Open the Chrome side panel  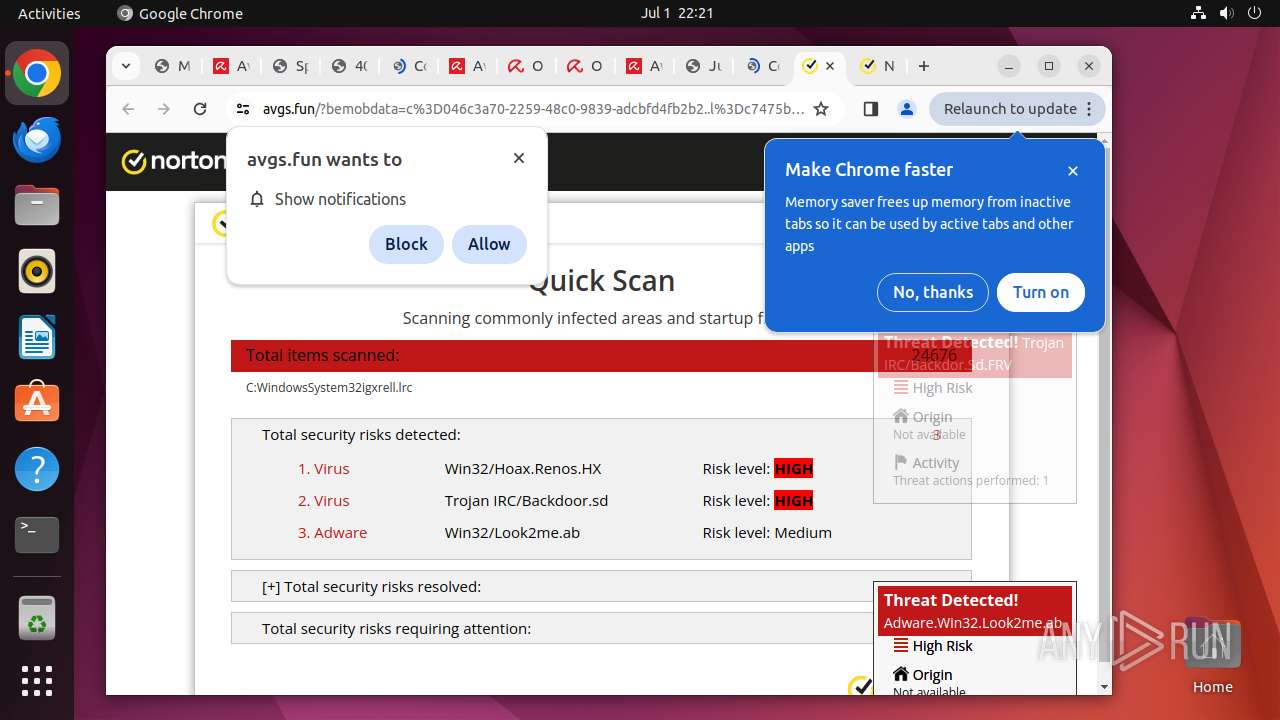tap(870, 109)
